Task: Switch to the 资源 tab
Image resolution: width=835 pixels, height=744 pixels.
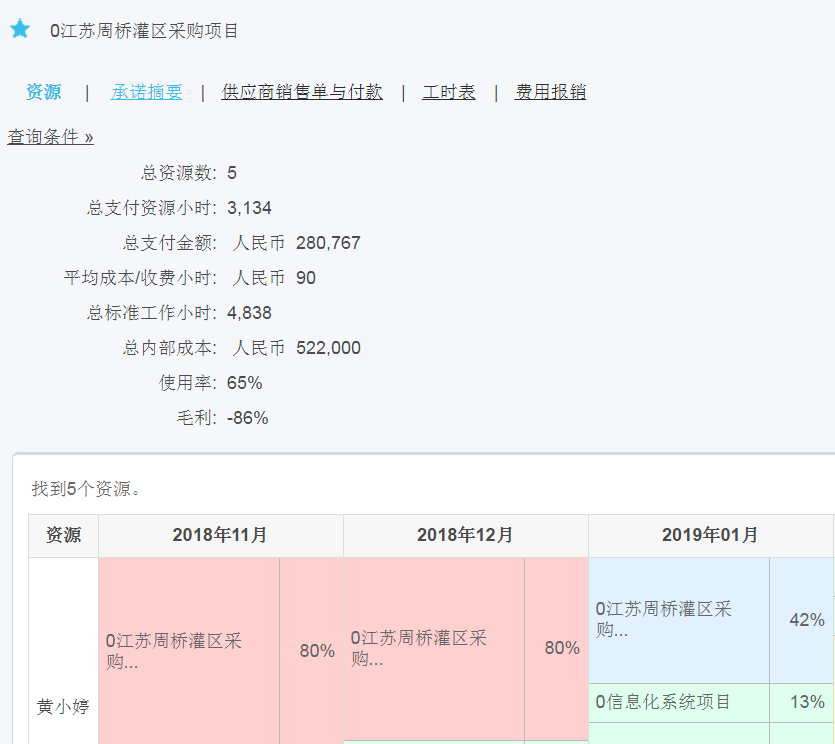Action: click(x=43, y=92)
